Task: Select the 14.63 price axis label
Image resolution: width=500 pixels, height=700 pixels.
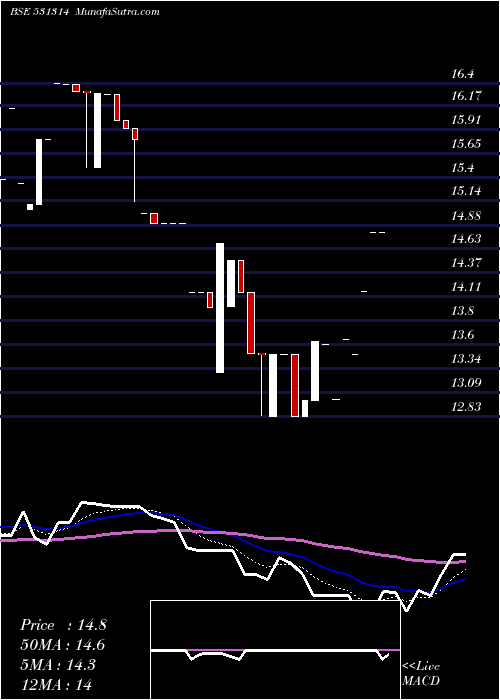Action: coord(467,239)
